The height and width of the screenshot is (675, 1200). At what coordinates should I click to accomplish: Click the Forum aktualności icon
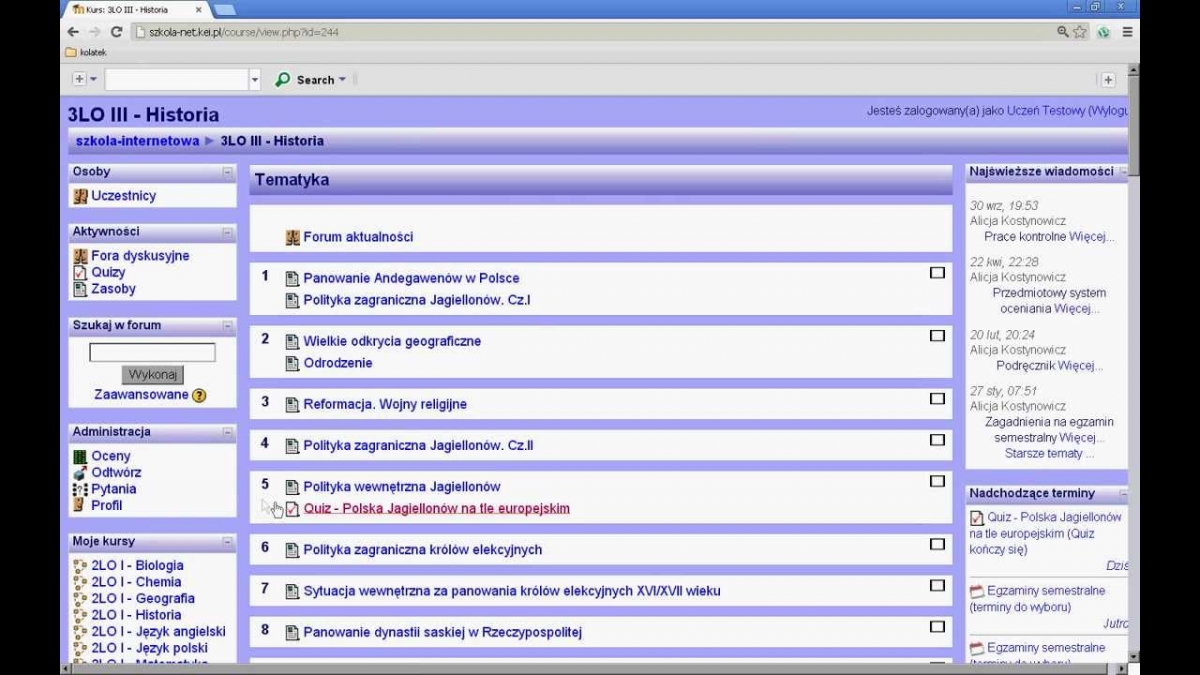pos(292,238)
